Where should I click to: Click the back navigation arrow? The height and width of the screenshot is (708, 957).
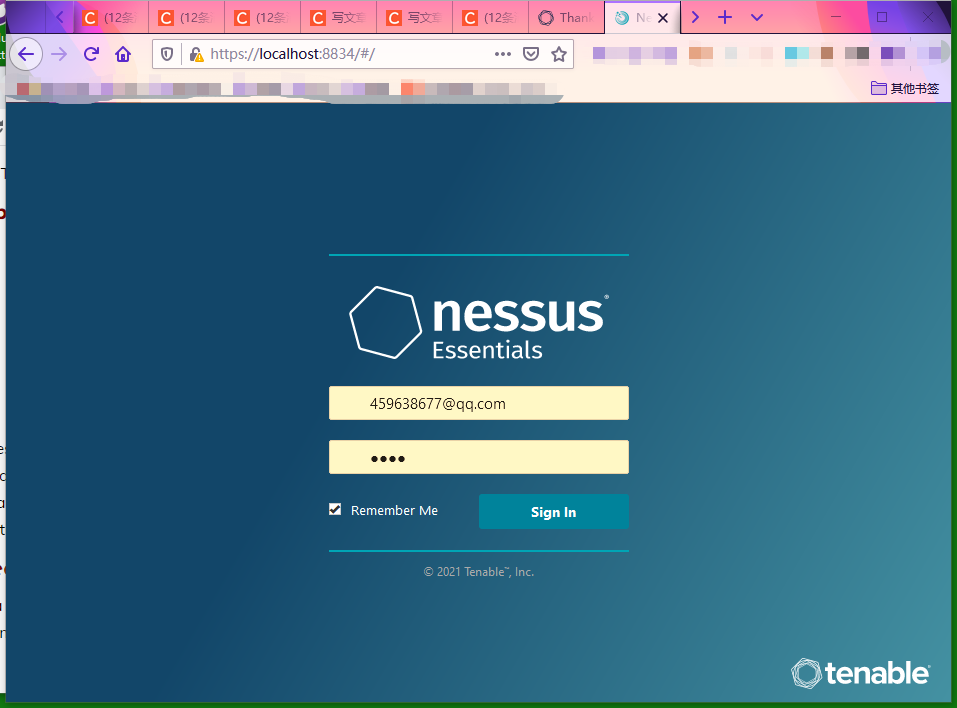pos(26,54)
